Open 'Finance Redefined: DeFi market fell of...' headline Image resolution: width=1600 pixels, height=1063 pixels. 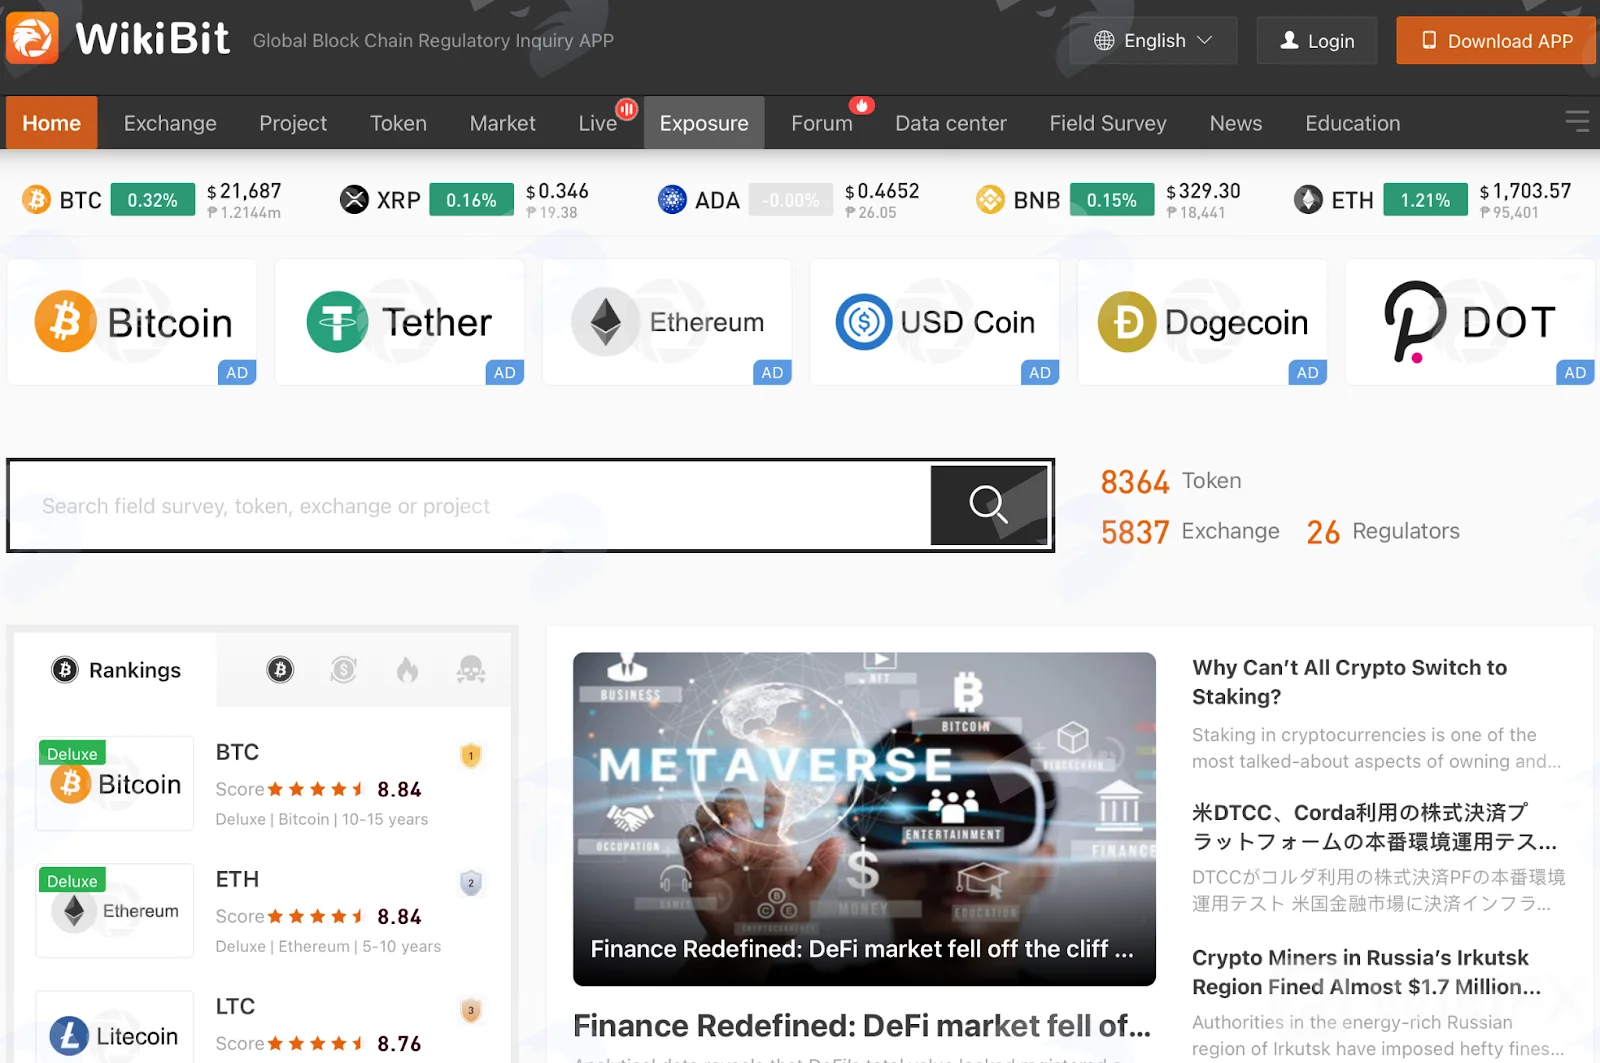click(x=862, y=1026)
